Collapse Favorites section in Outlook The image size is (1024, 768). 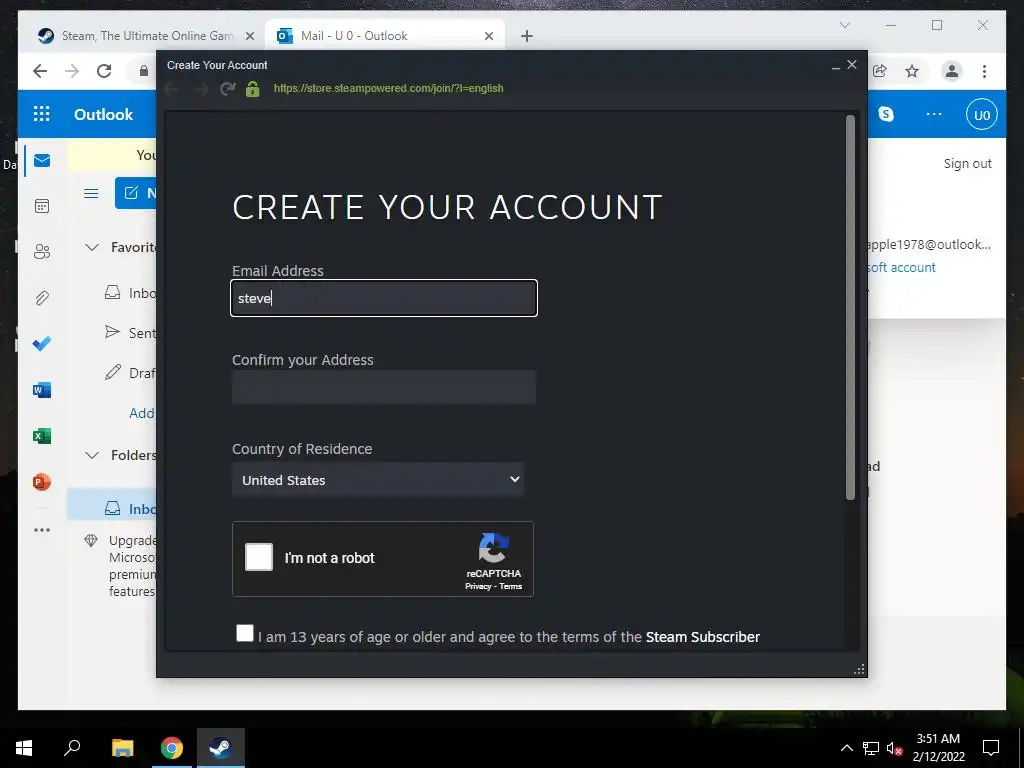(x=92, y=248)
